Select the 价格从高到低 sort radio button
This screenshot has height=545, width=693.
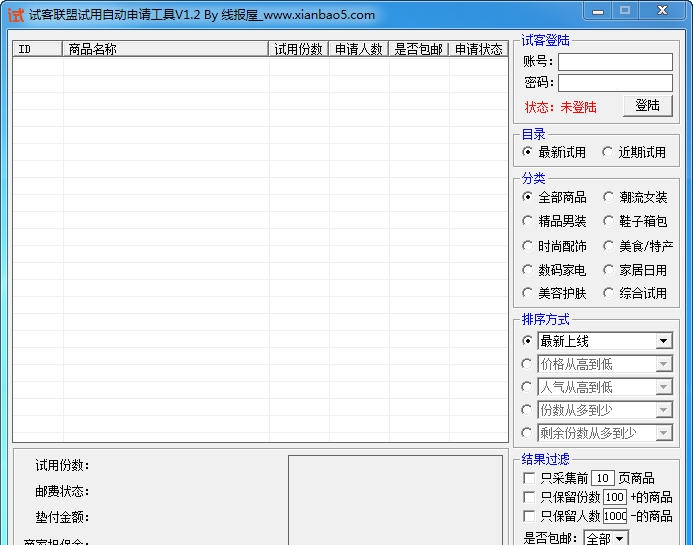tap(528, 364)
